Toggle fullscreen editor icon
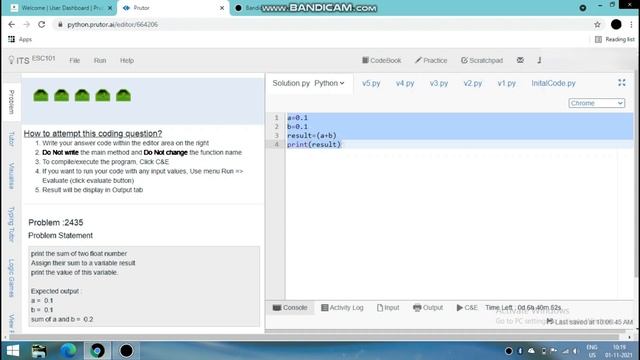 [622, 82]
